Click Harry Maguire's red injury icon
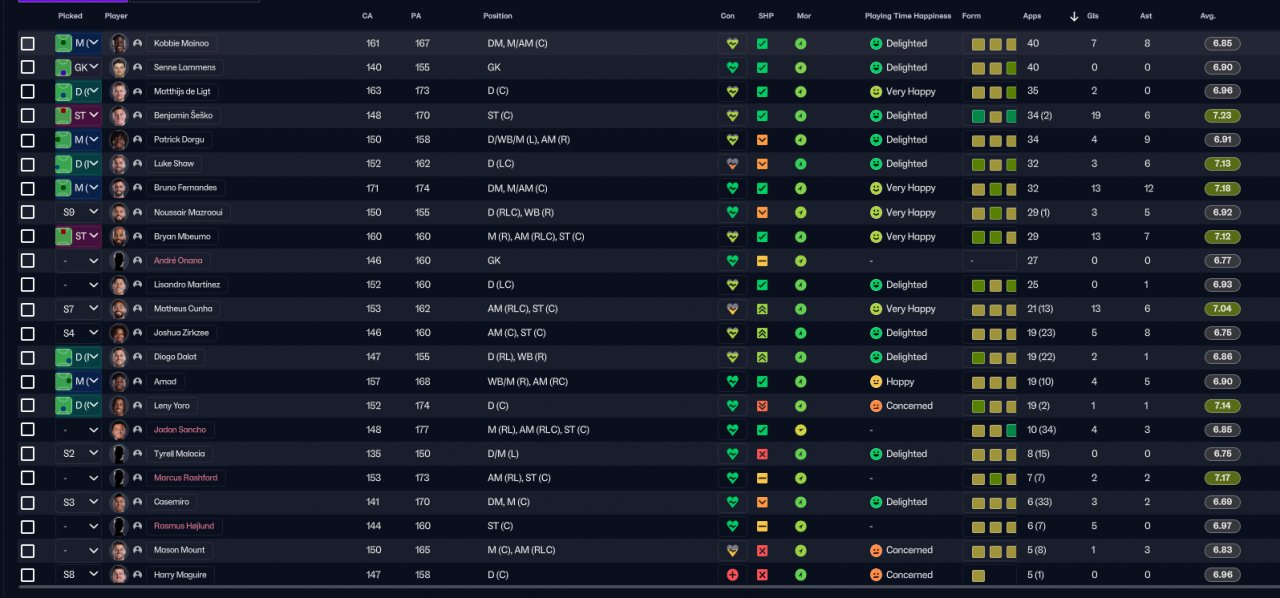 [732, 575]
